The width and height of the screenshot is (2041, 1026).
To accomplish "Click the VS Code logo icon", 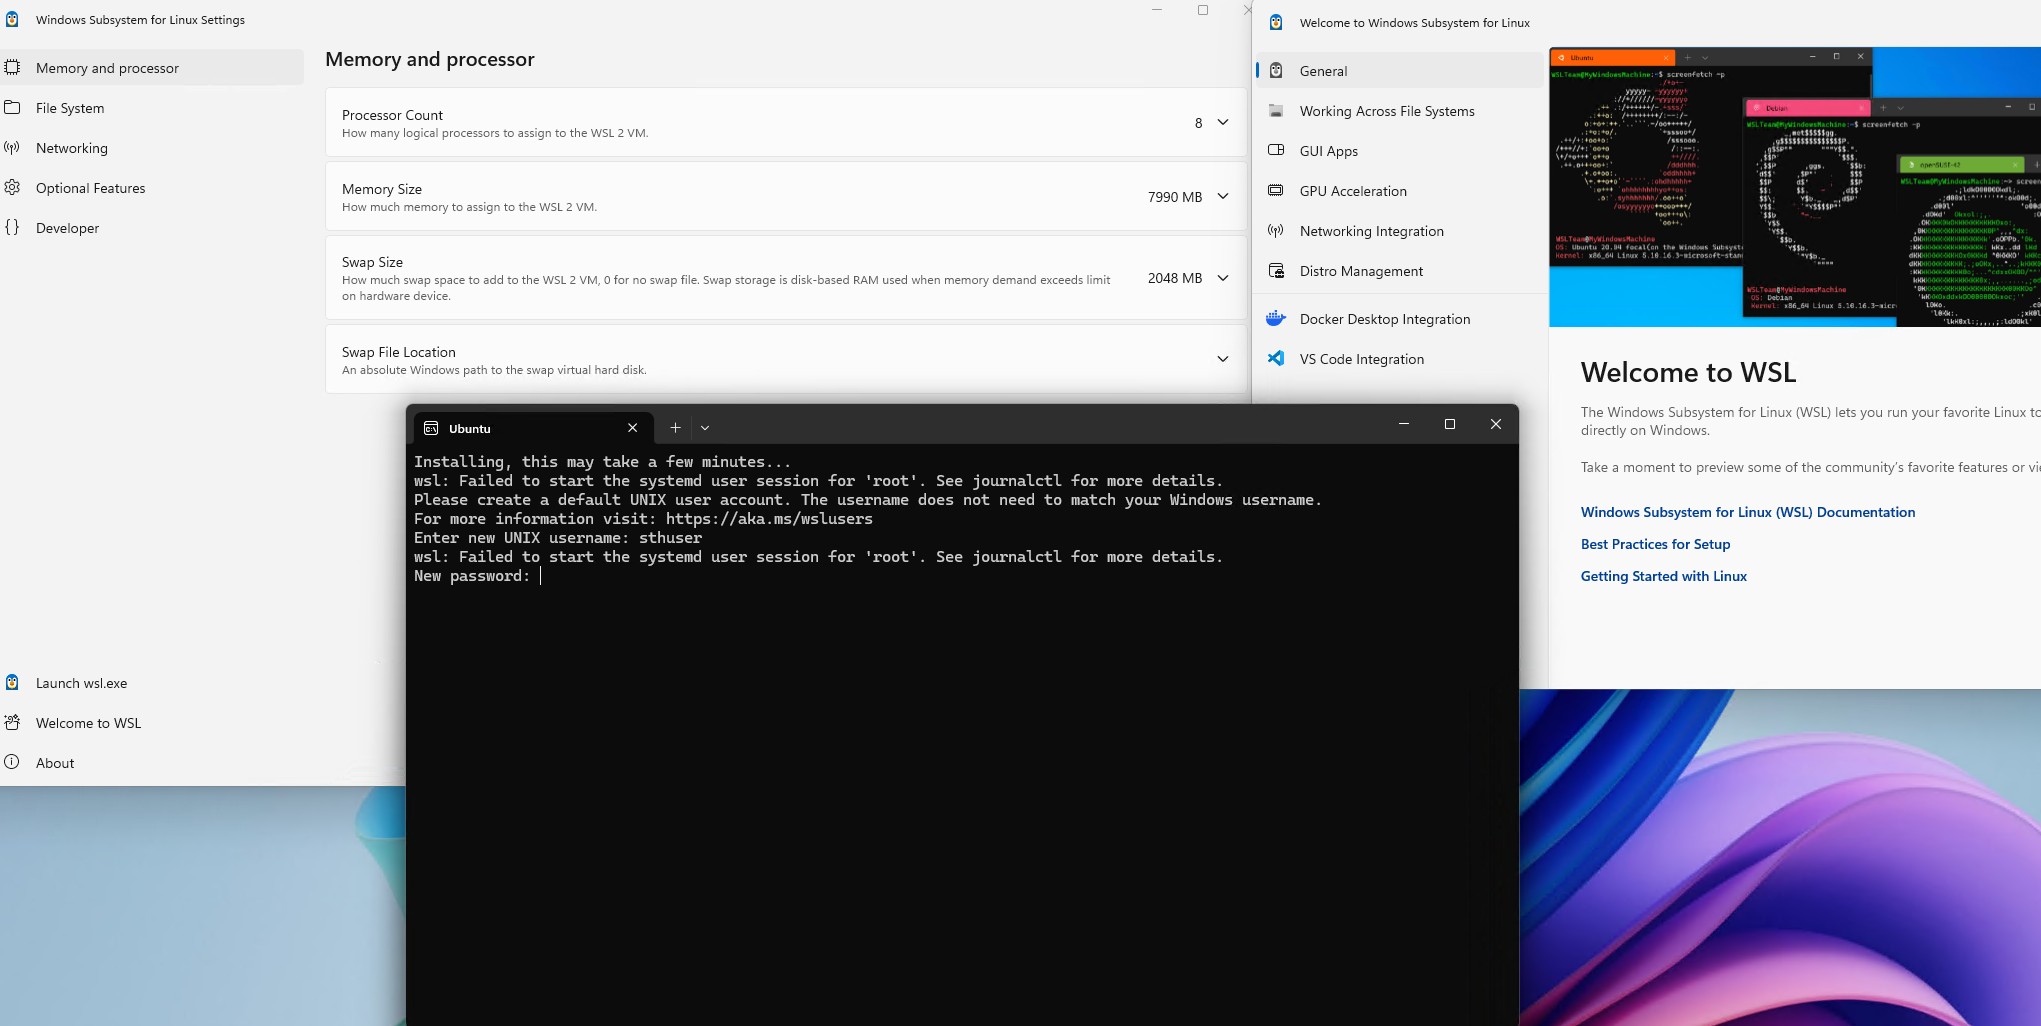I will 1276,359.
